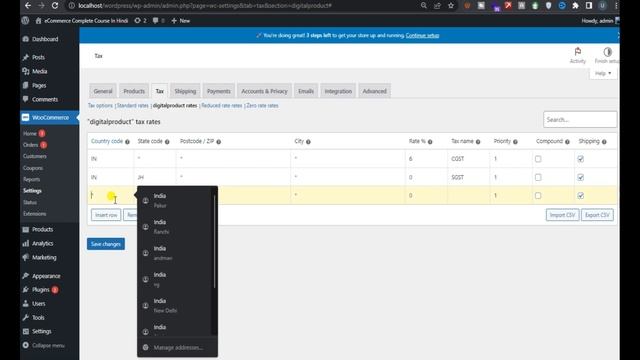Click the Import CSV button
Screen dimensions: 640x360
coord(562,215)
